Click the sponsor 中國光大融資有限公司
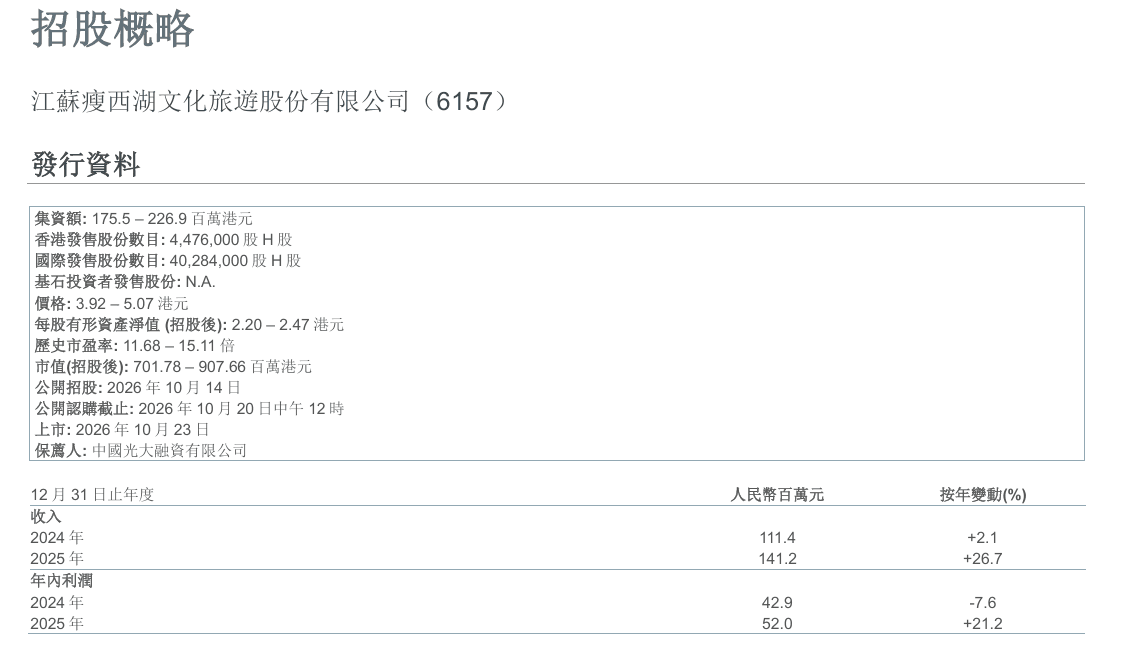 (x=170, y=451)
